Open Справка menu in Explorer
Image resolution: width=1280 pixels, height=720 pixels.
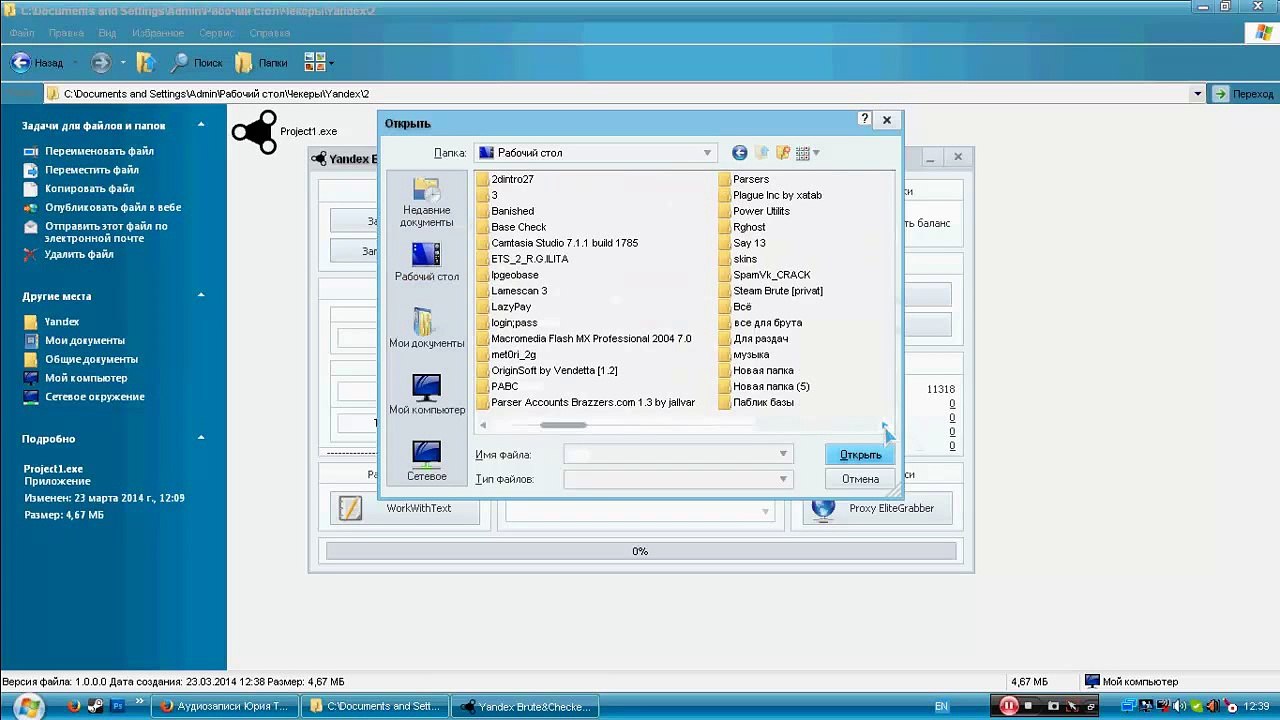(x=270, y=33)
